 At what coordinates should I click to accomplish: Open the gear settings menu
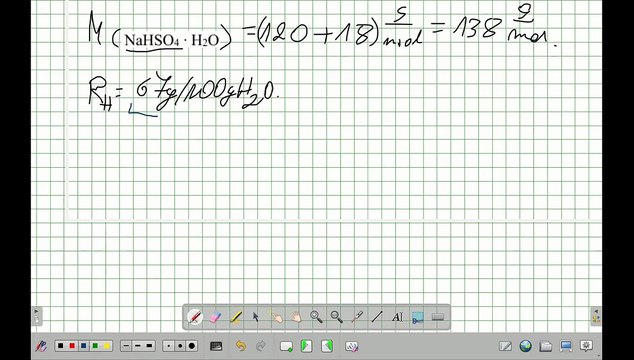point(586,346)
